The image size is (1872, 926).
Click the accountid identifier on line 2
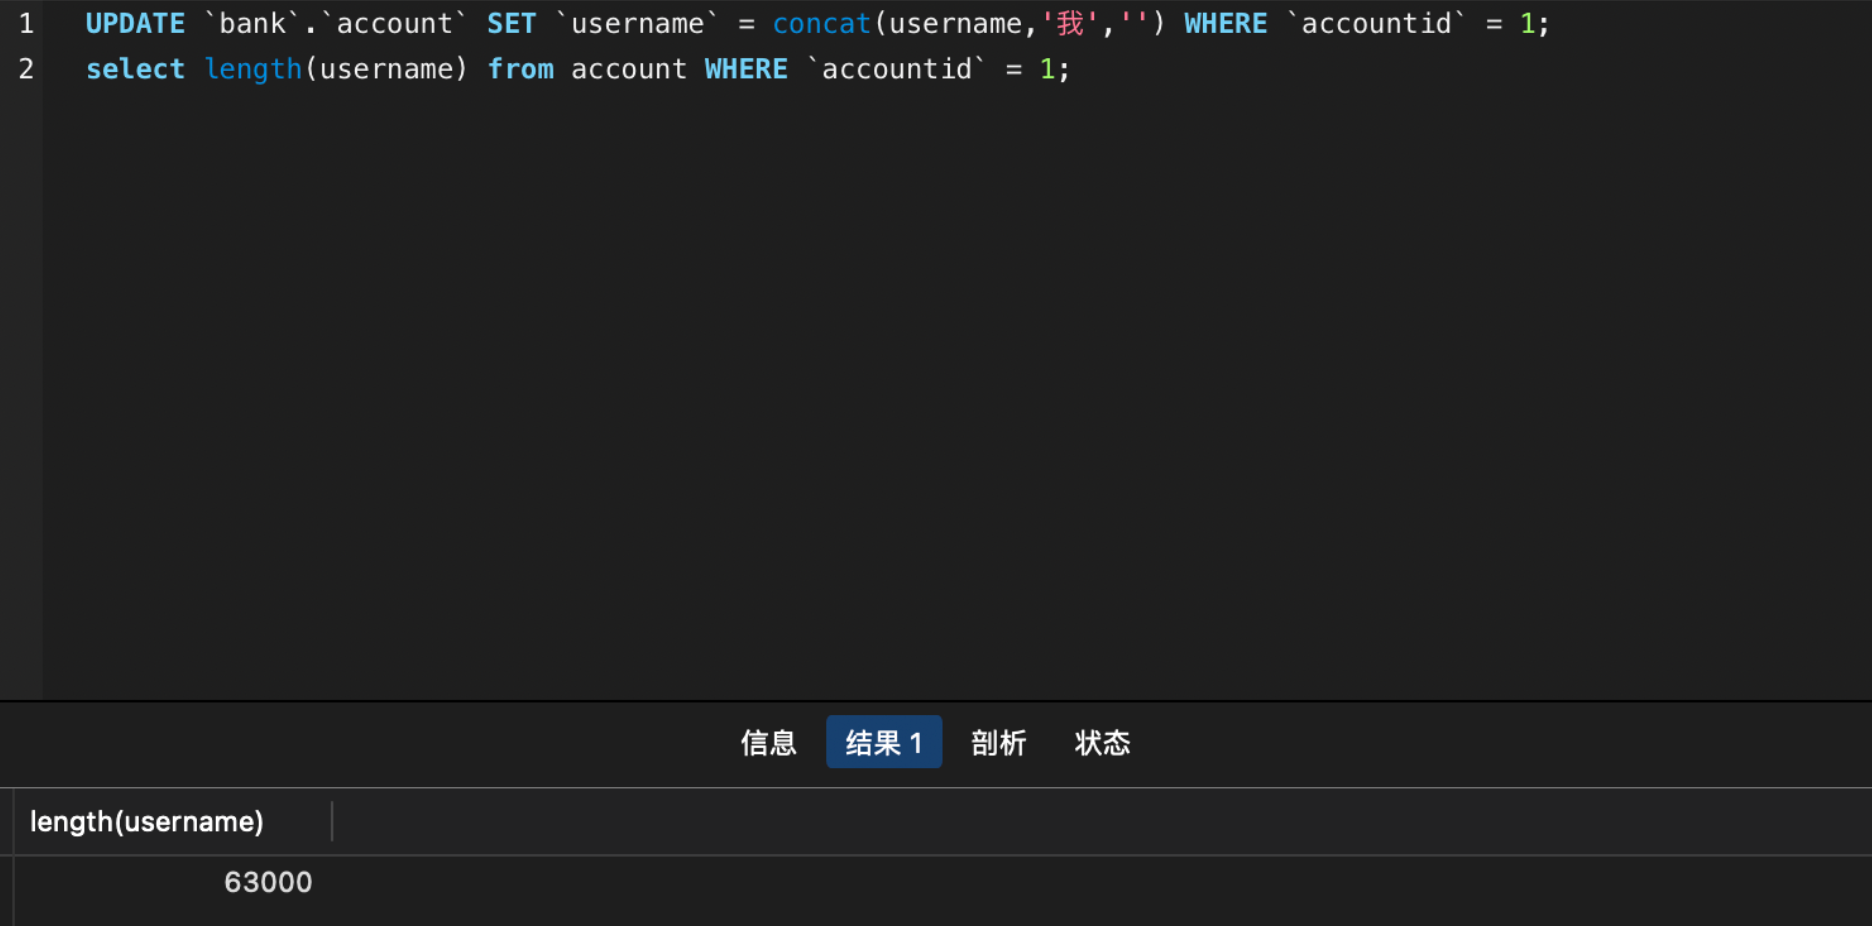click(897, 68)
